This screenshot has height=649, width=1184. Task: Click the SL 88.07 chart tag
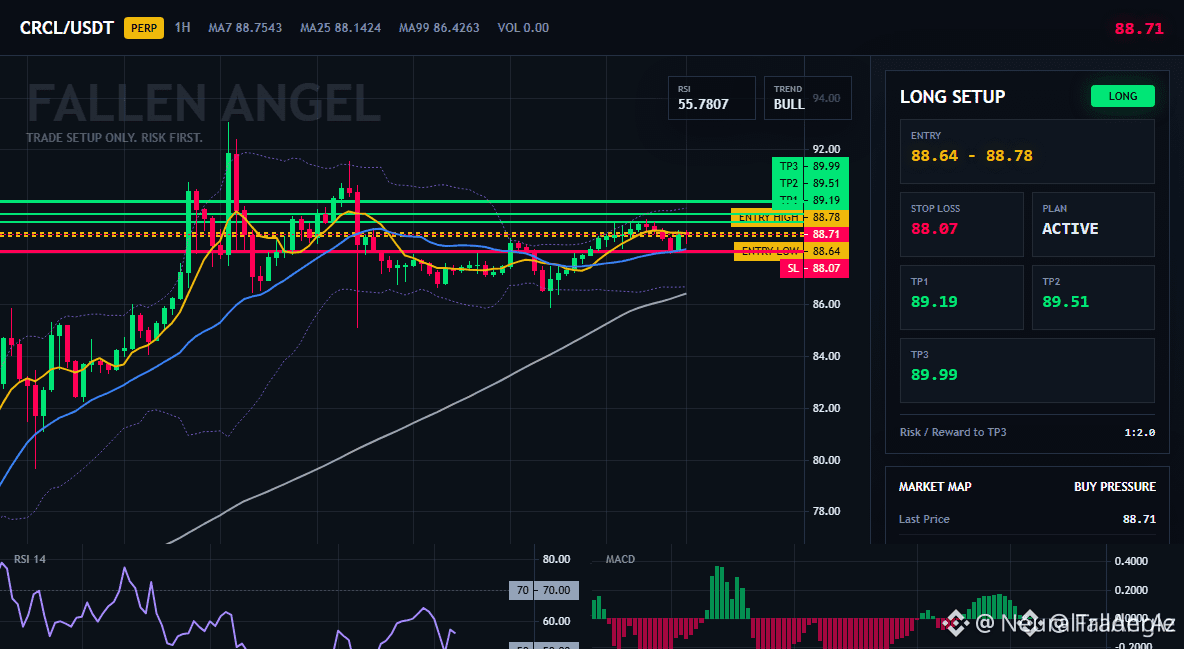pos(814,268)
